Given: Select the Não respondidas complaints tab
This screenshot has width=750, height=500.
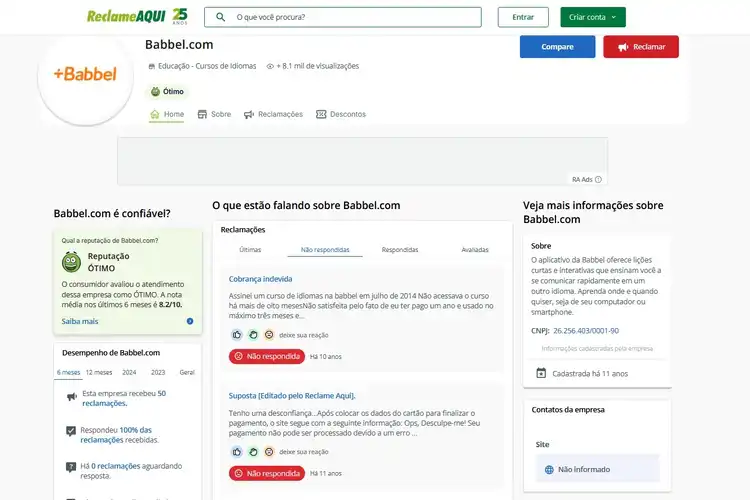Looking at the screenshot, I should (x=325, y=250).
